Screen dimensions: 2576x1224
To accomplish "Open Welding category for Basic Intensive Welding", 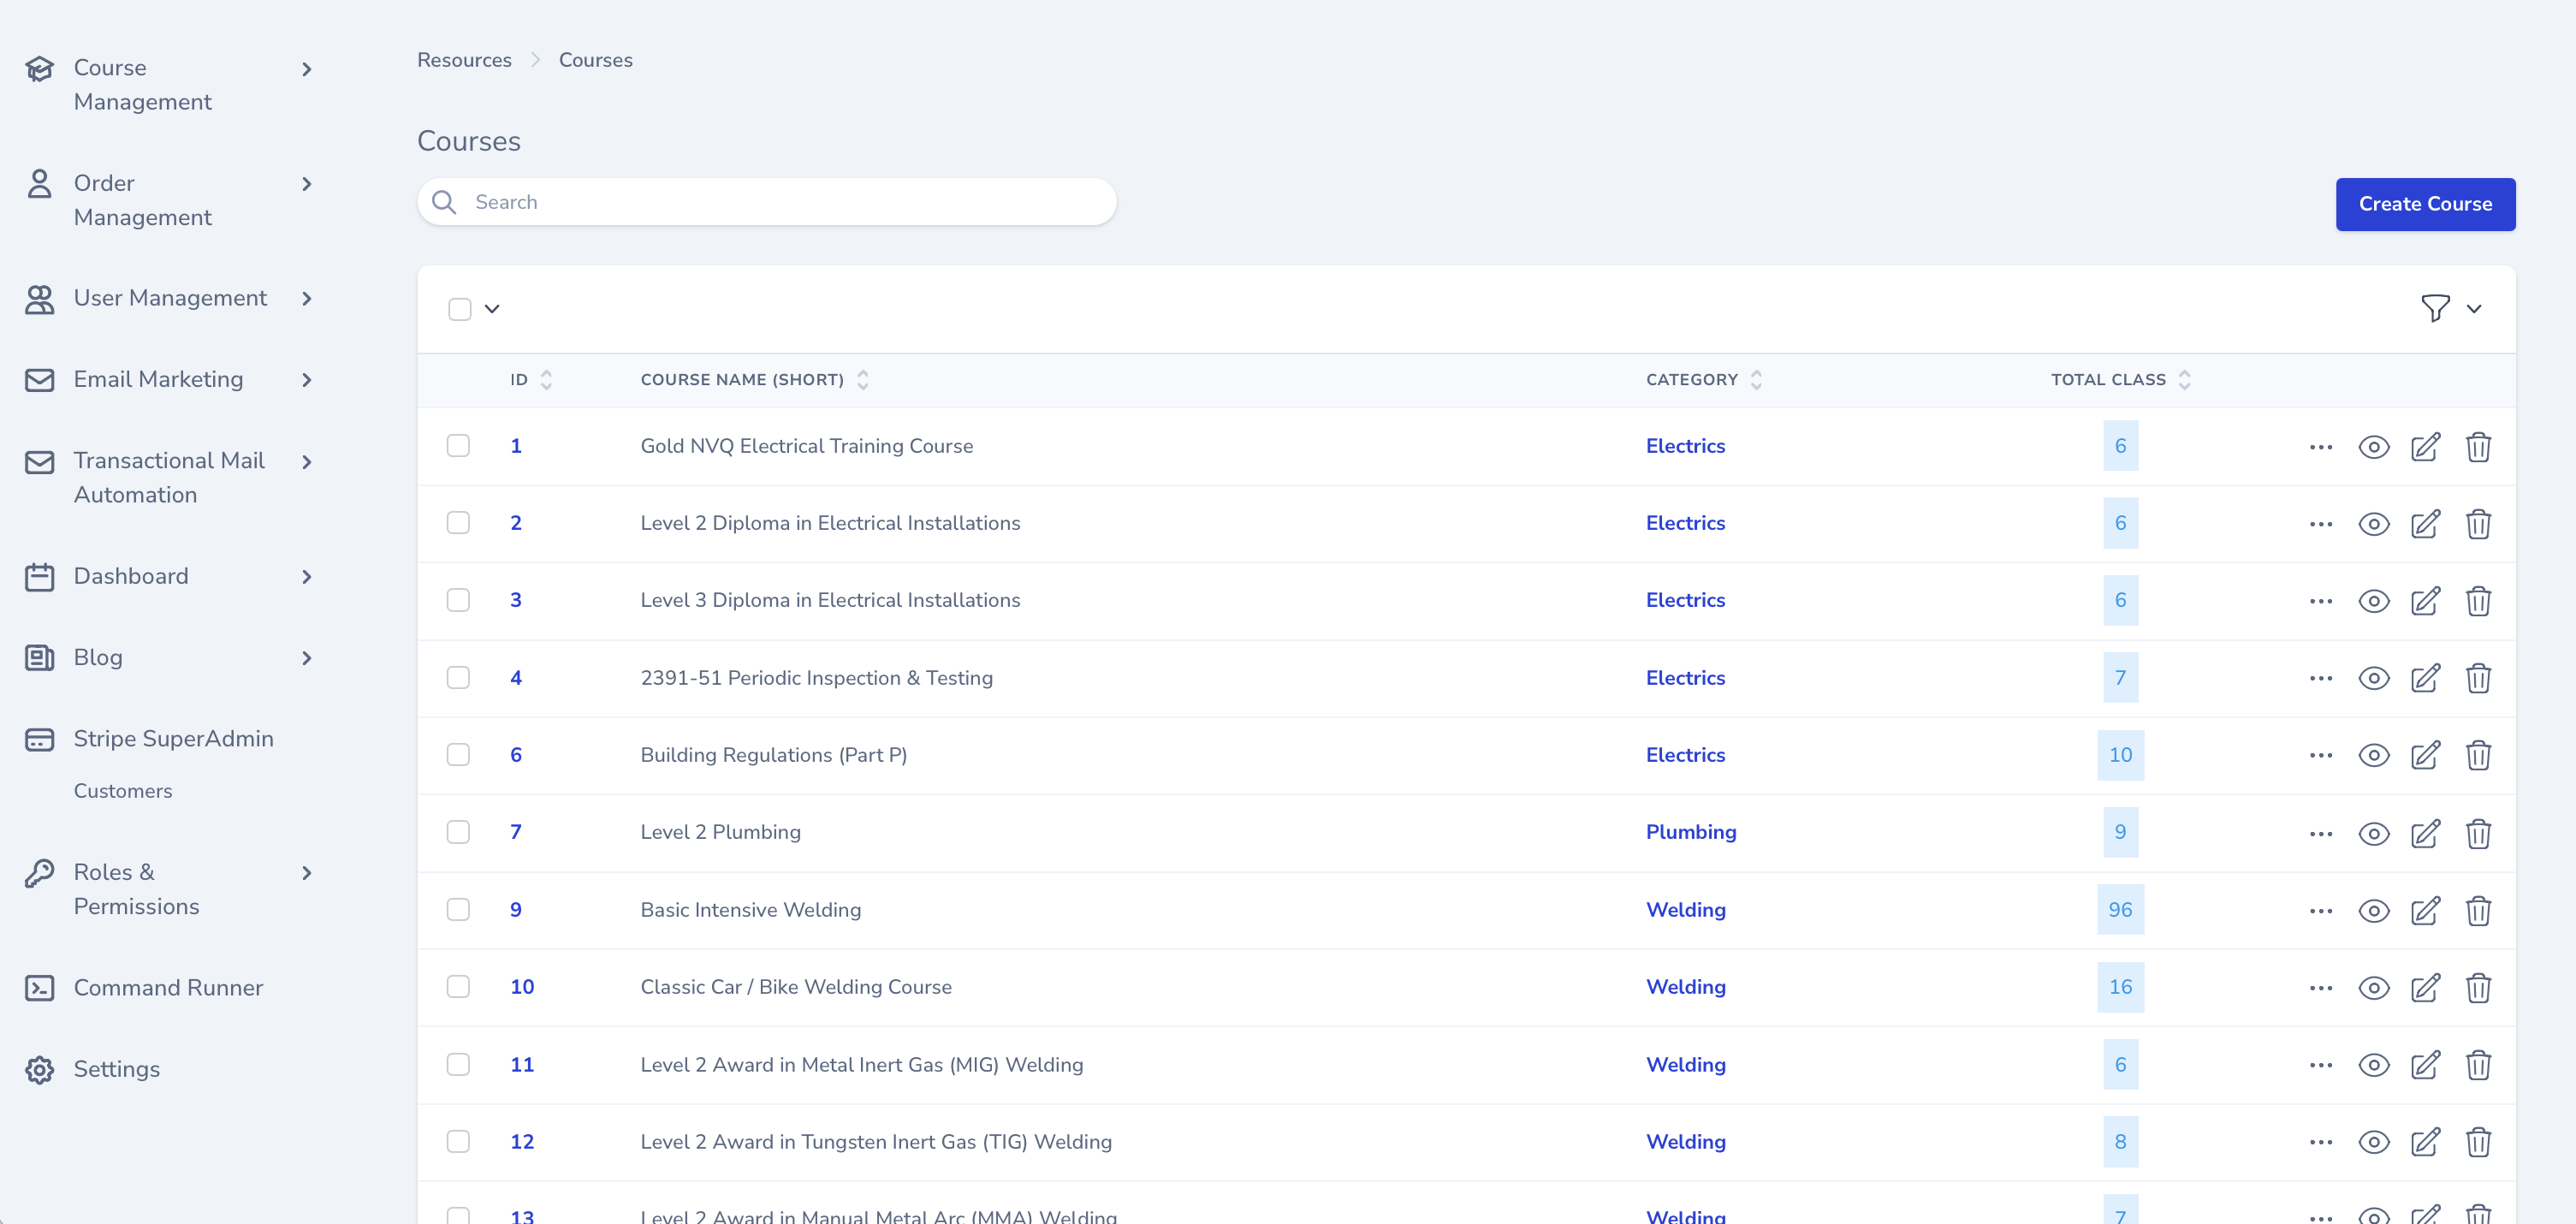I will 1685,910.
